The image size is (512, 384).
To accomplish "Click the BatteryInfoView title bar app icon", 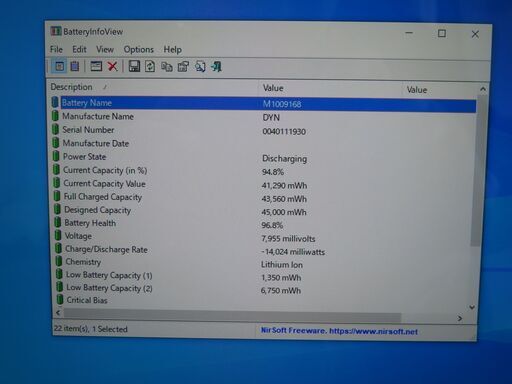I will click(56, 31).
